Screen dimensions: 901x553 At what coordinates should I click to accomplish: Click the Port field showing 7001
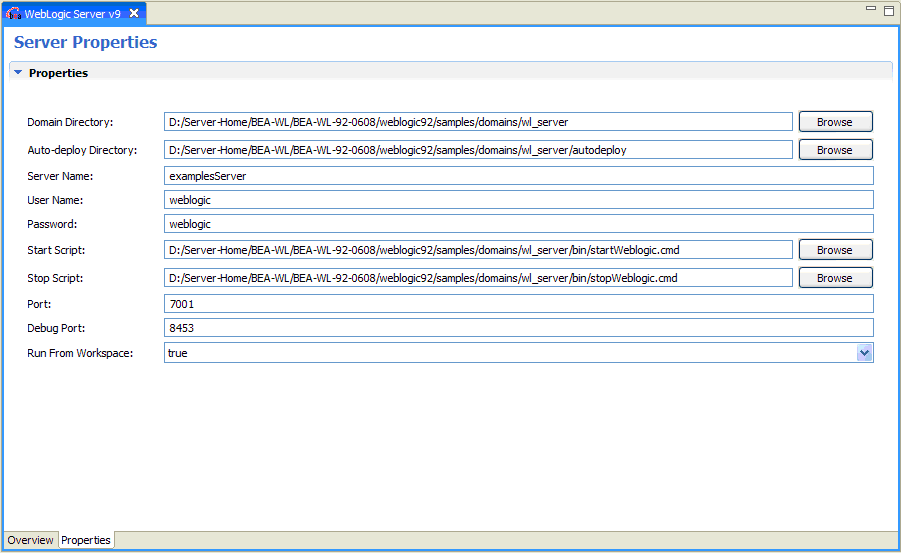coord(519,304)
